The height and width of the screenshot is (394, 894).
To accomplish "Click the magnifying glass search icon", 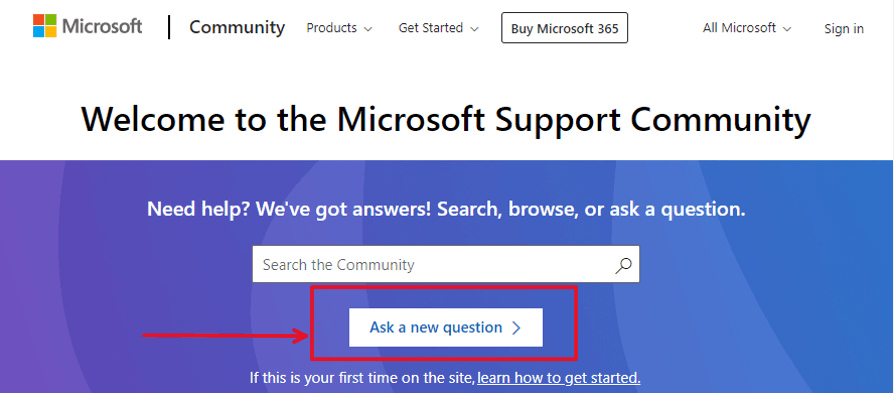I will click(623, 265).
